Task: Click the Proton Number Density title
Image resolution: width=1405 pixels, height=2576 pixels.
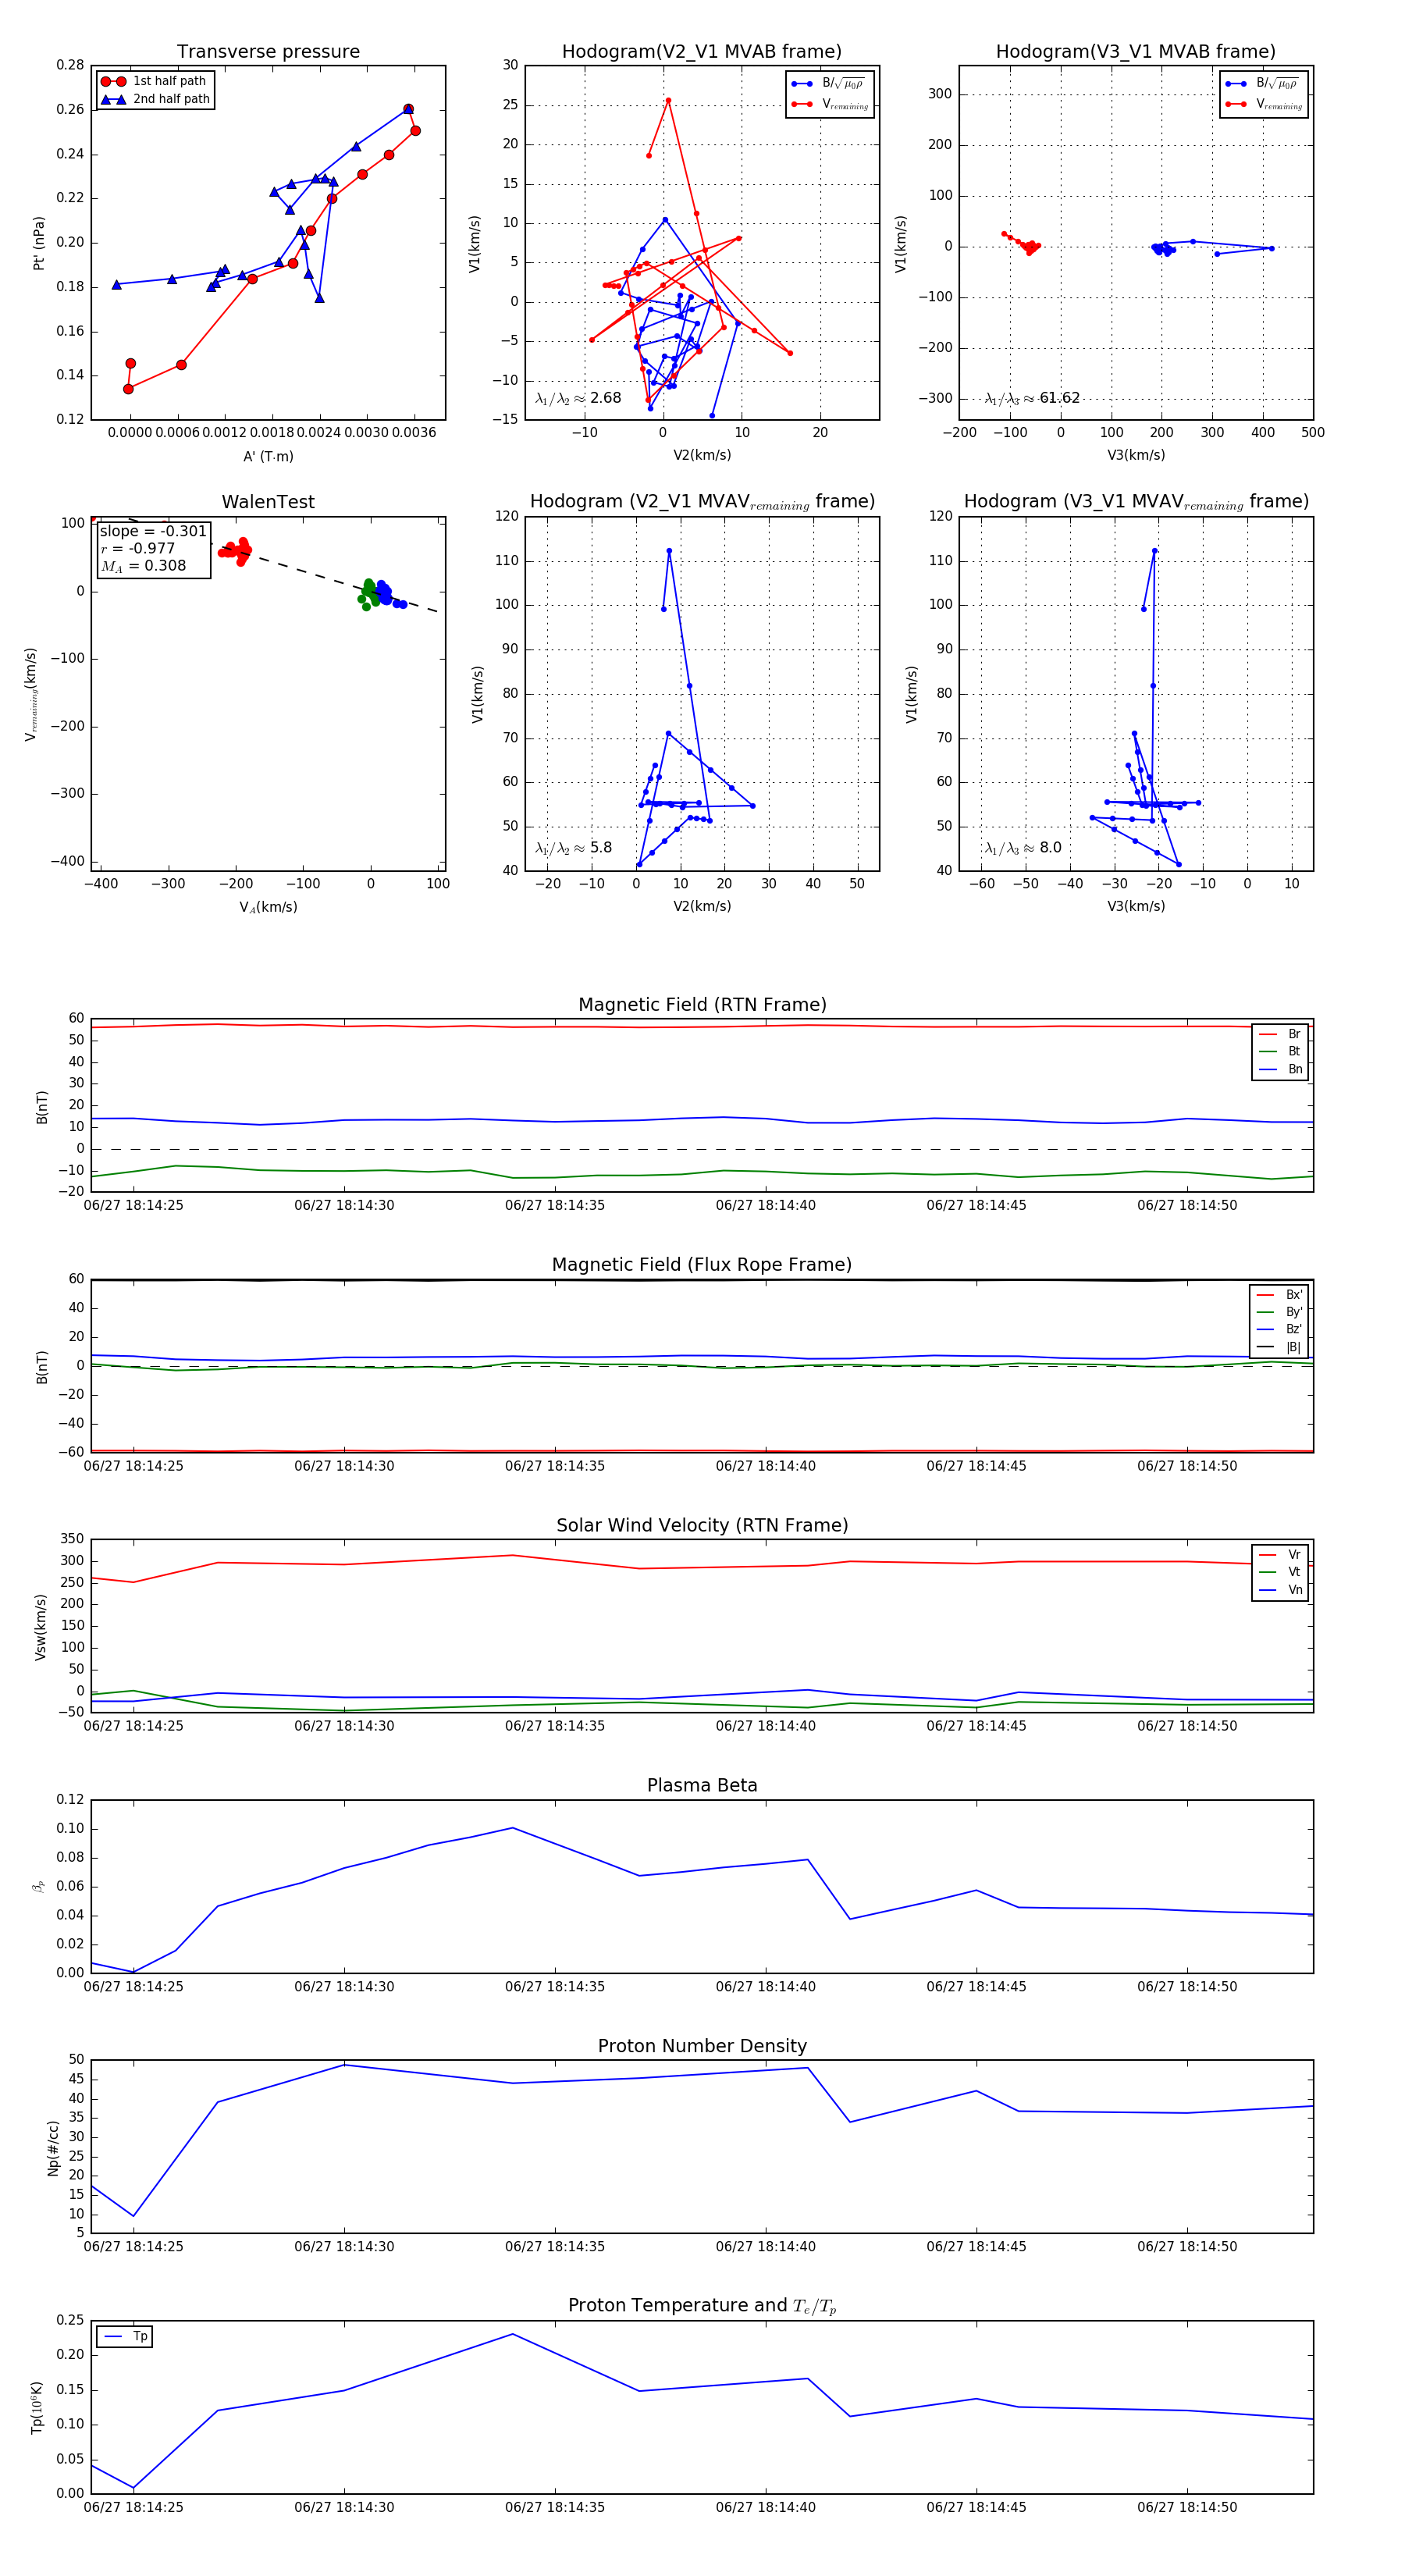Action: (x=701, y=2046)
